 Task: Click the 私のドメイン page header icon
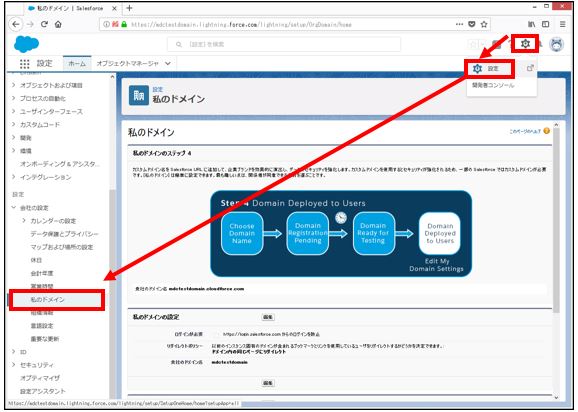[x=139, y=95]
